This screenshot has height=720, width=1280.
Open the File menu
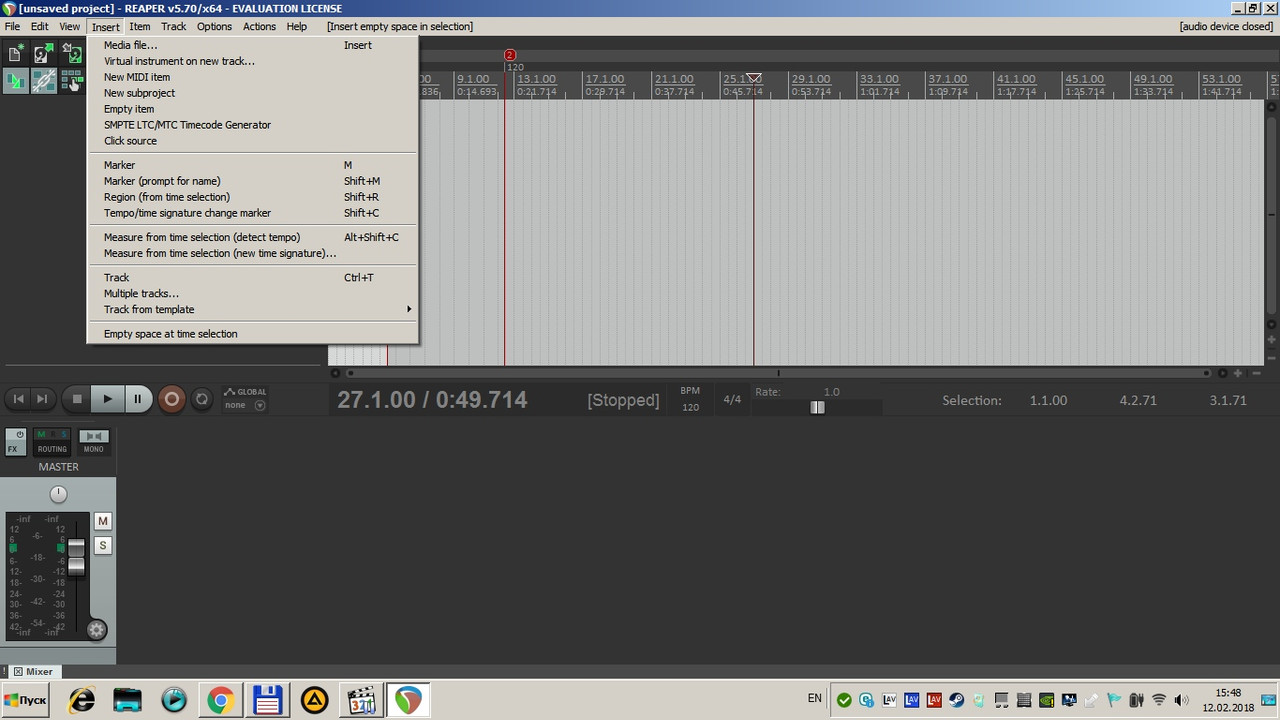(x=12, y=27)
